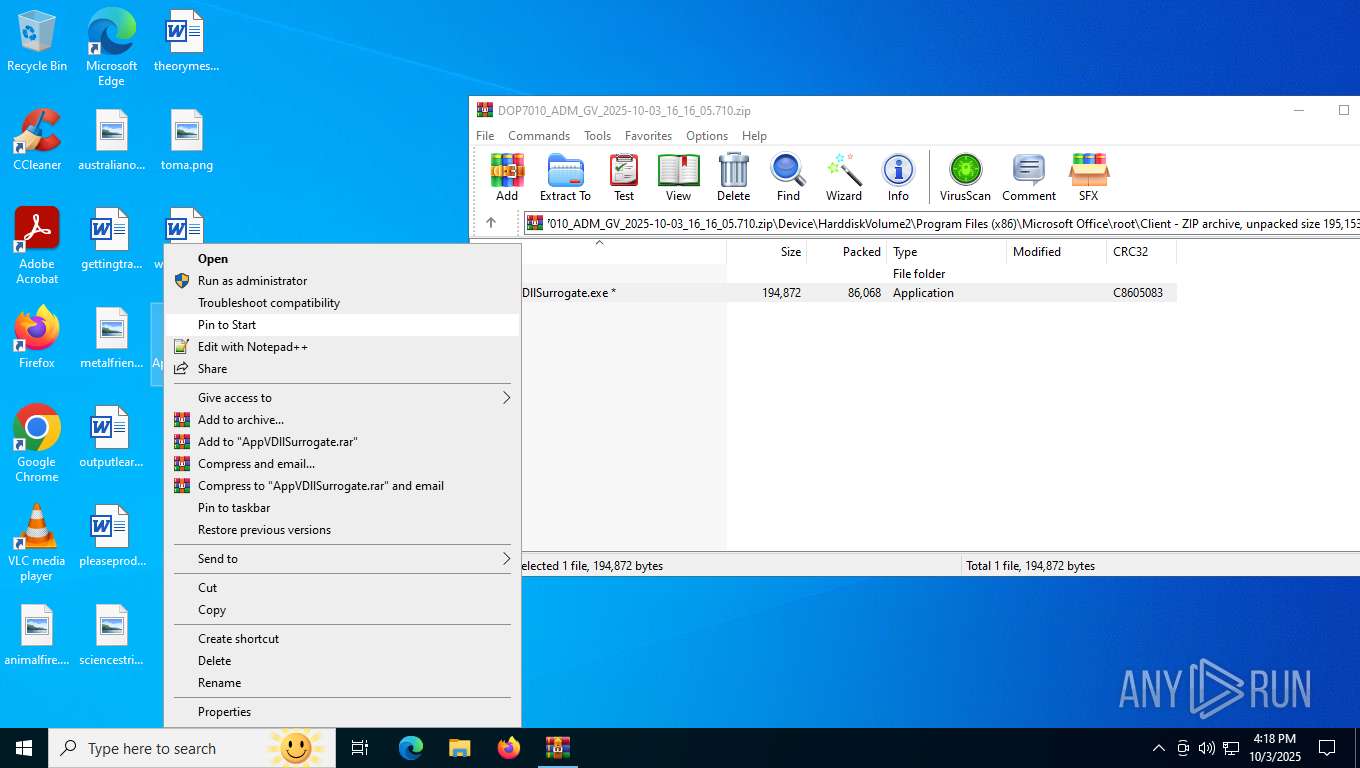The height and width of the screenshot is (768, 1360).
Task: Click the Test archive icon
Action: tap(624, 178)
